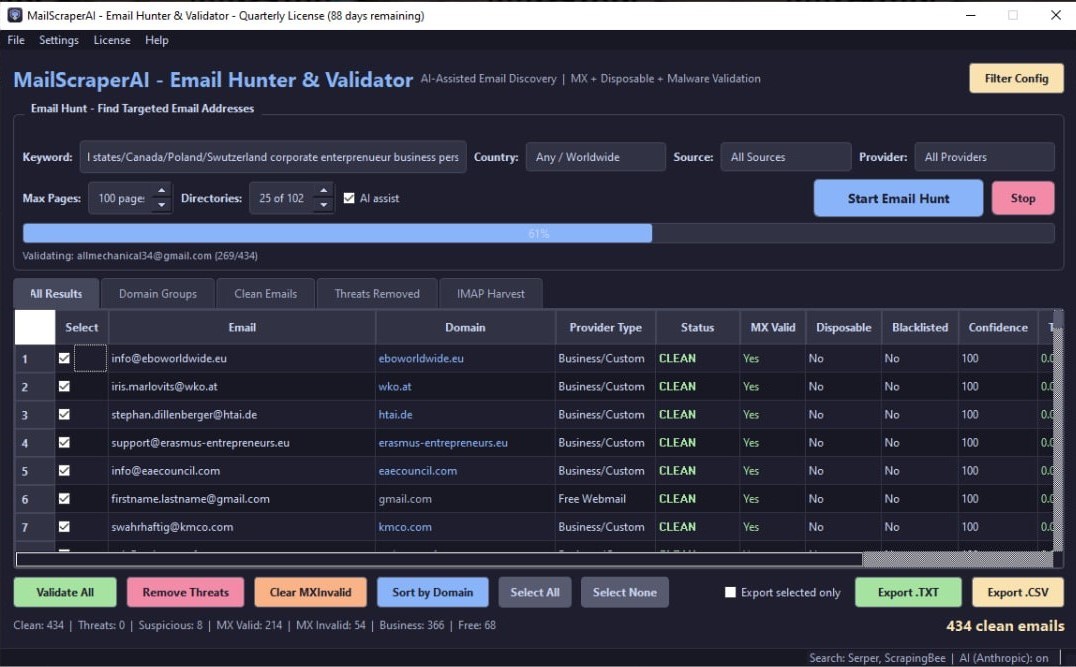Click the Select None button
This screenshot has width=1076, height=667.
tap(624, 592)
